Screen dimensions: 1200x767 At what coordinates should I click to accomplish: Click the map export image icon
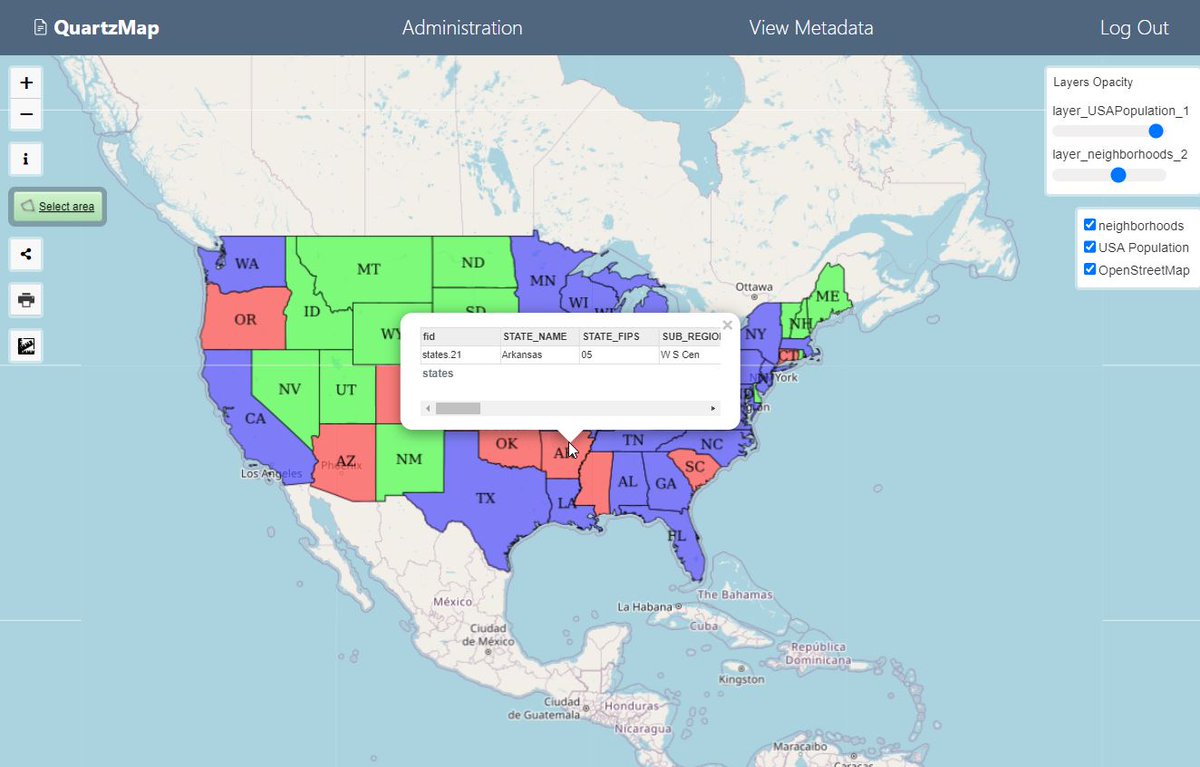click(25, 345)
